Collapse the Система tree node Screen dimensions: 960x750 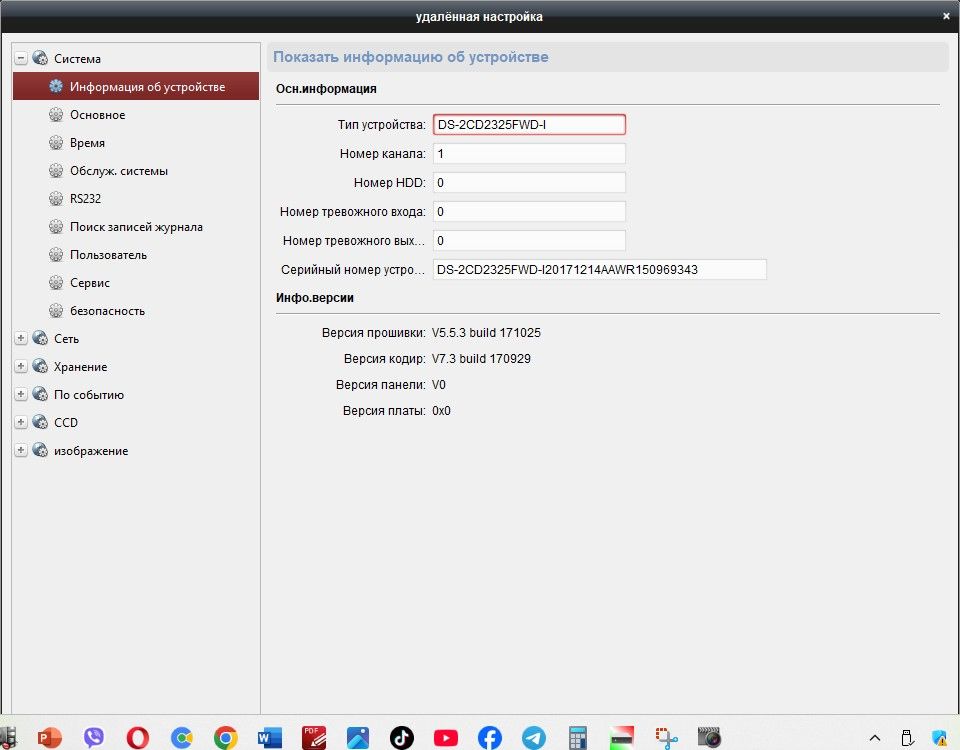[21, 58]
